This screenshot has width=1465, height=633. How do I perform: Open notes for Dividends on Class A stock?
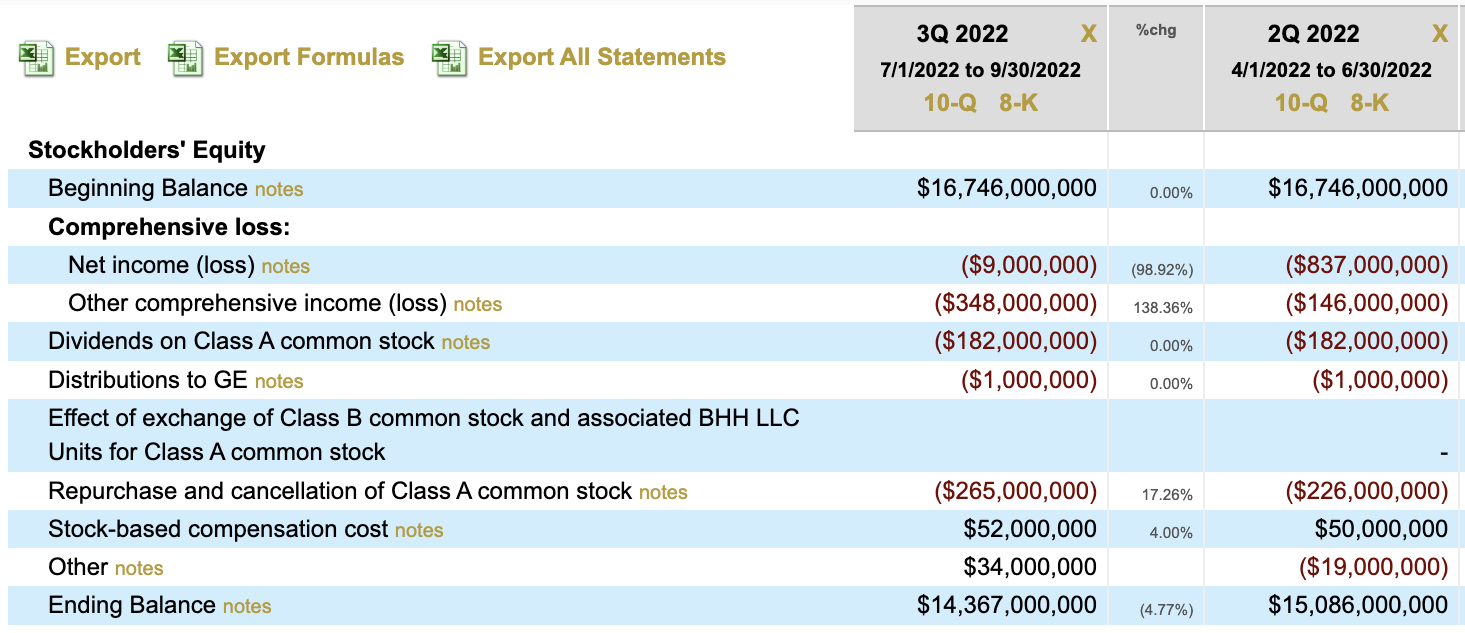click(x=466, y=343)
